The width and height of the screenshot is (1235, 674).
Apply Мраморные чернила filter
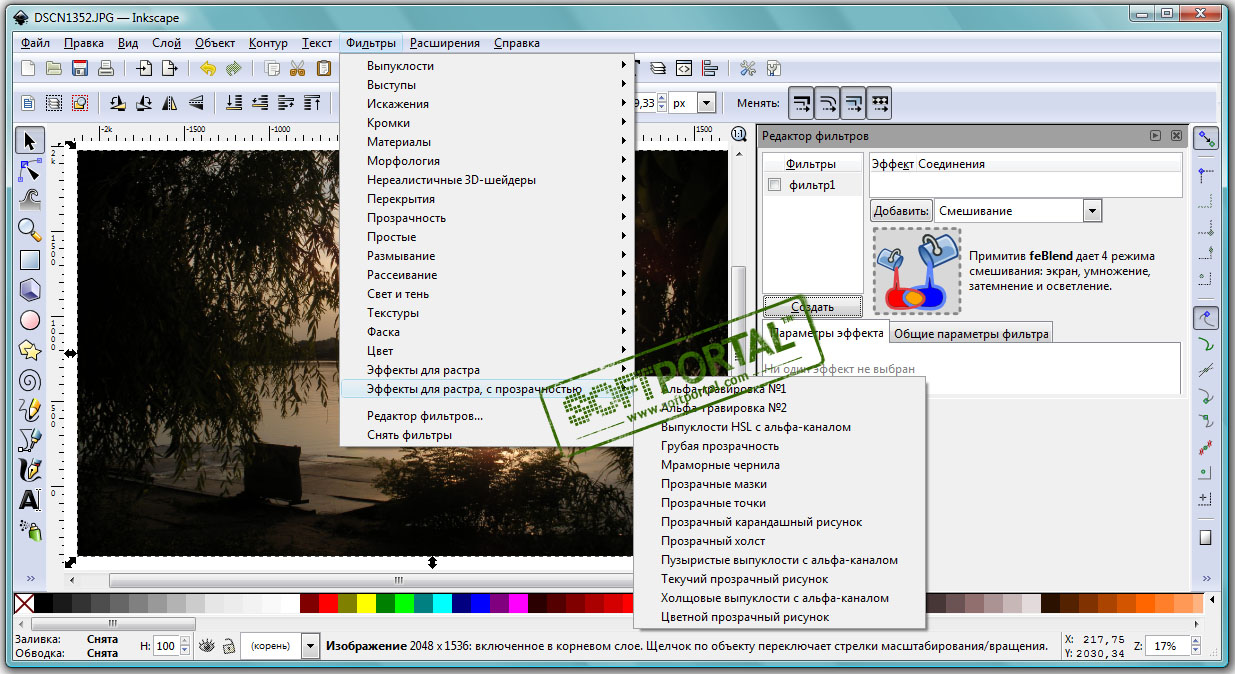[x=780, y=465]
